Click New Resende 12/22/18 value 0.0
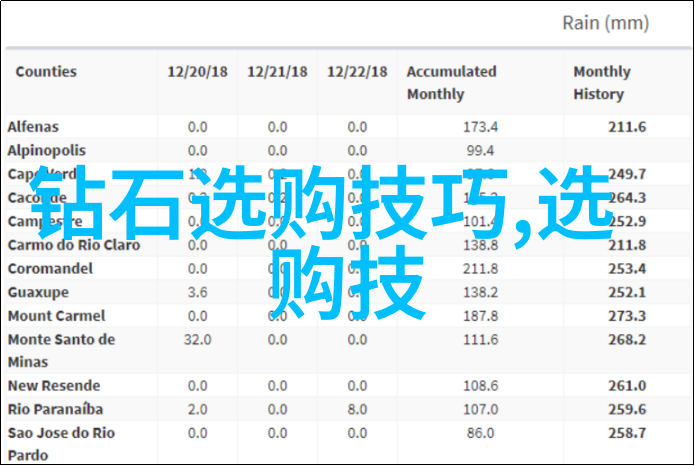Screen dimensions: 695x466 357,386
